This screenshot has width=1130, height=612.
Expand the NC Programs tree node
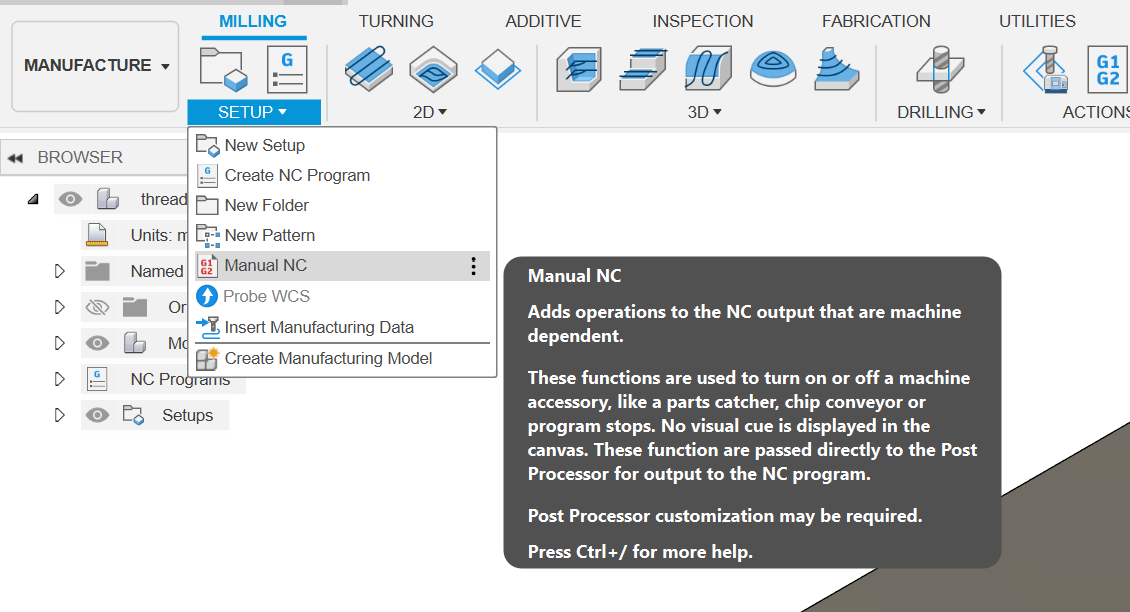[59, 379]
